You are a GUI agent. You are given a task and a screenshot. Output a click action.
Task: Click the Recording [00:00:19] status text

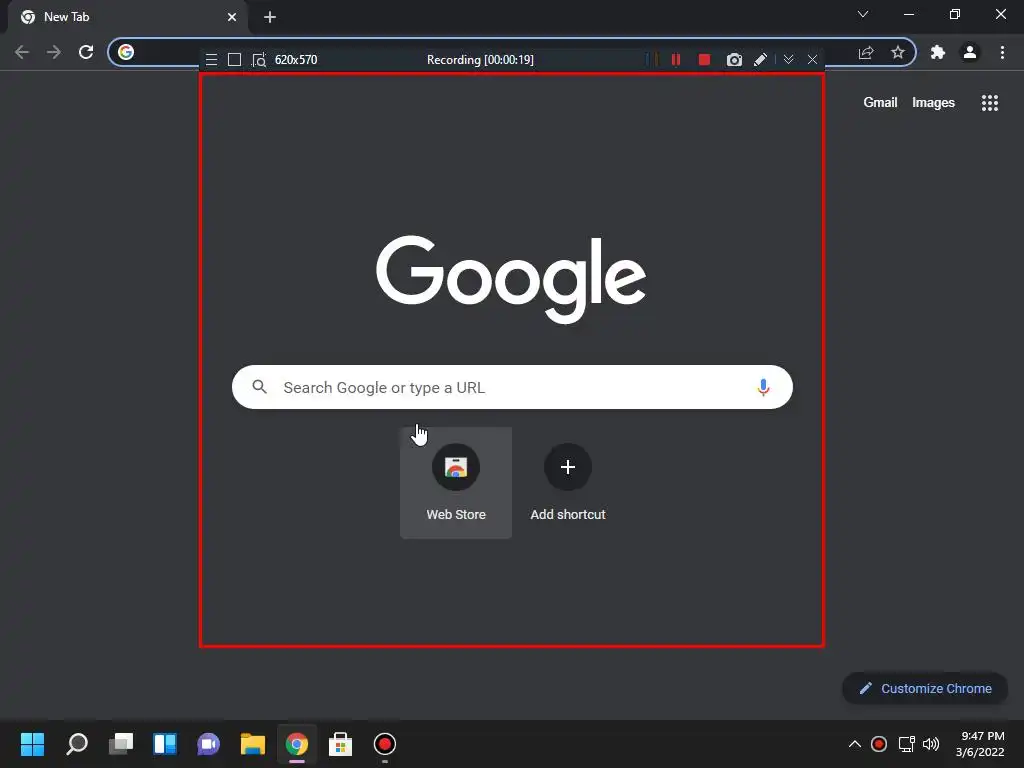click(x=480, y=59)
